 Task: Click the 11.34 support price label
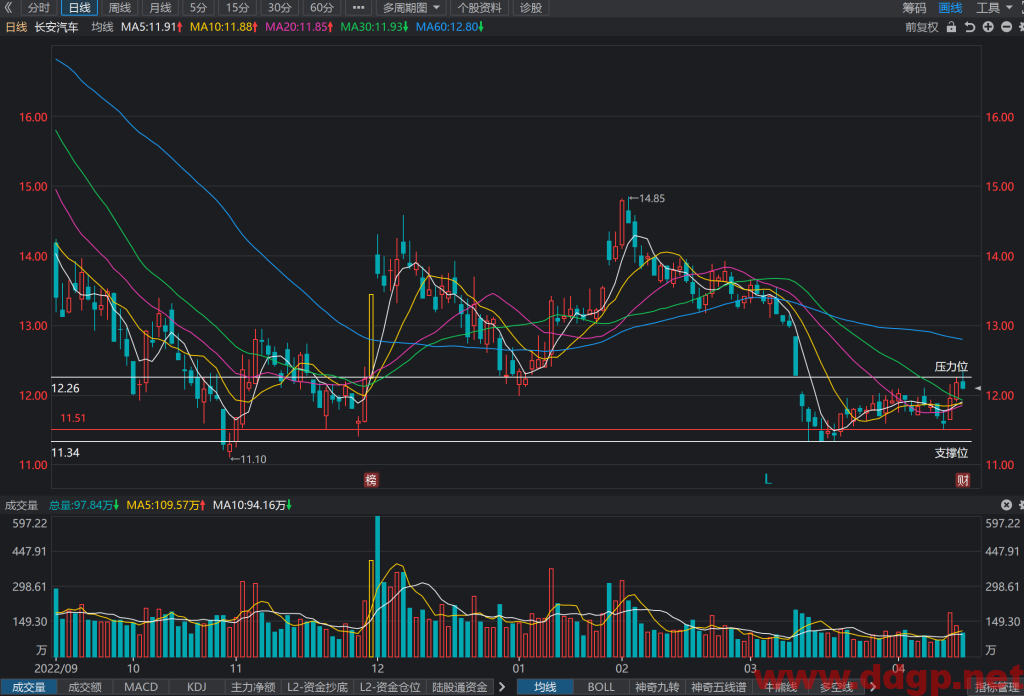pos(65,452)
